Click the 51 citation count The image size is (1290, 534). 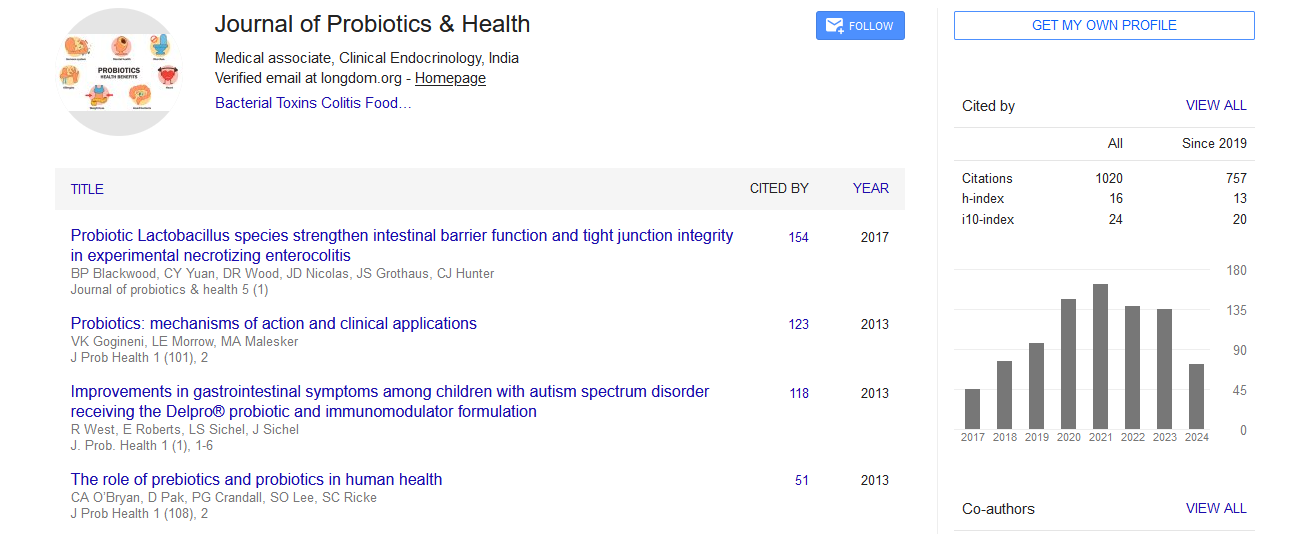pos(802,480)
